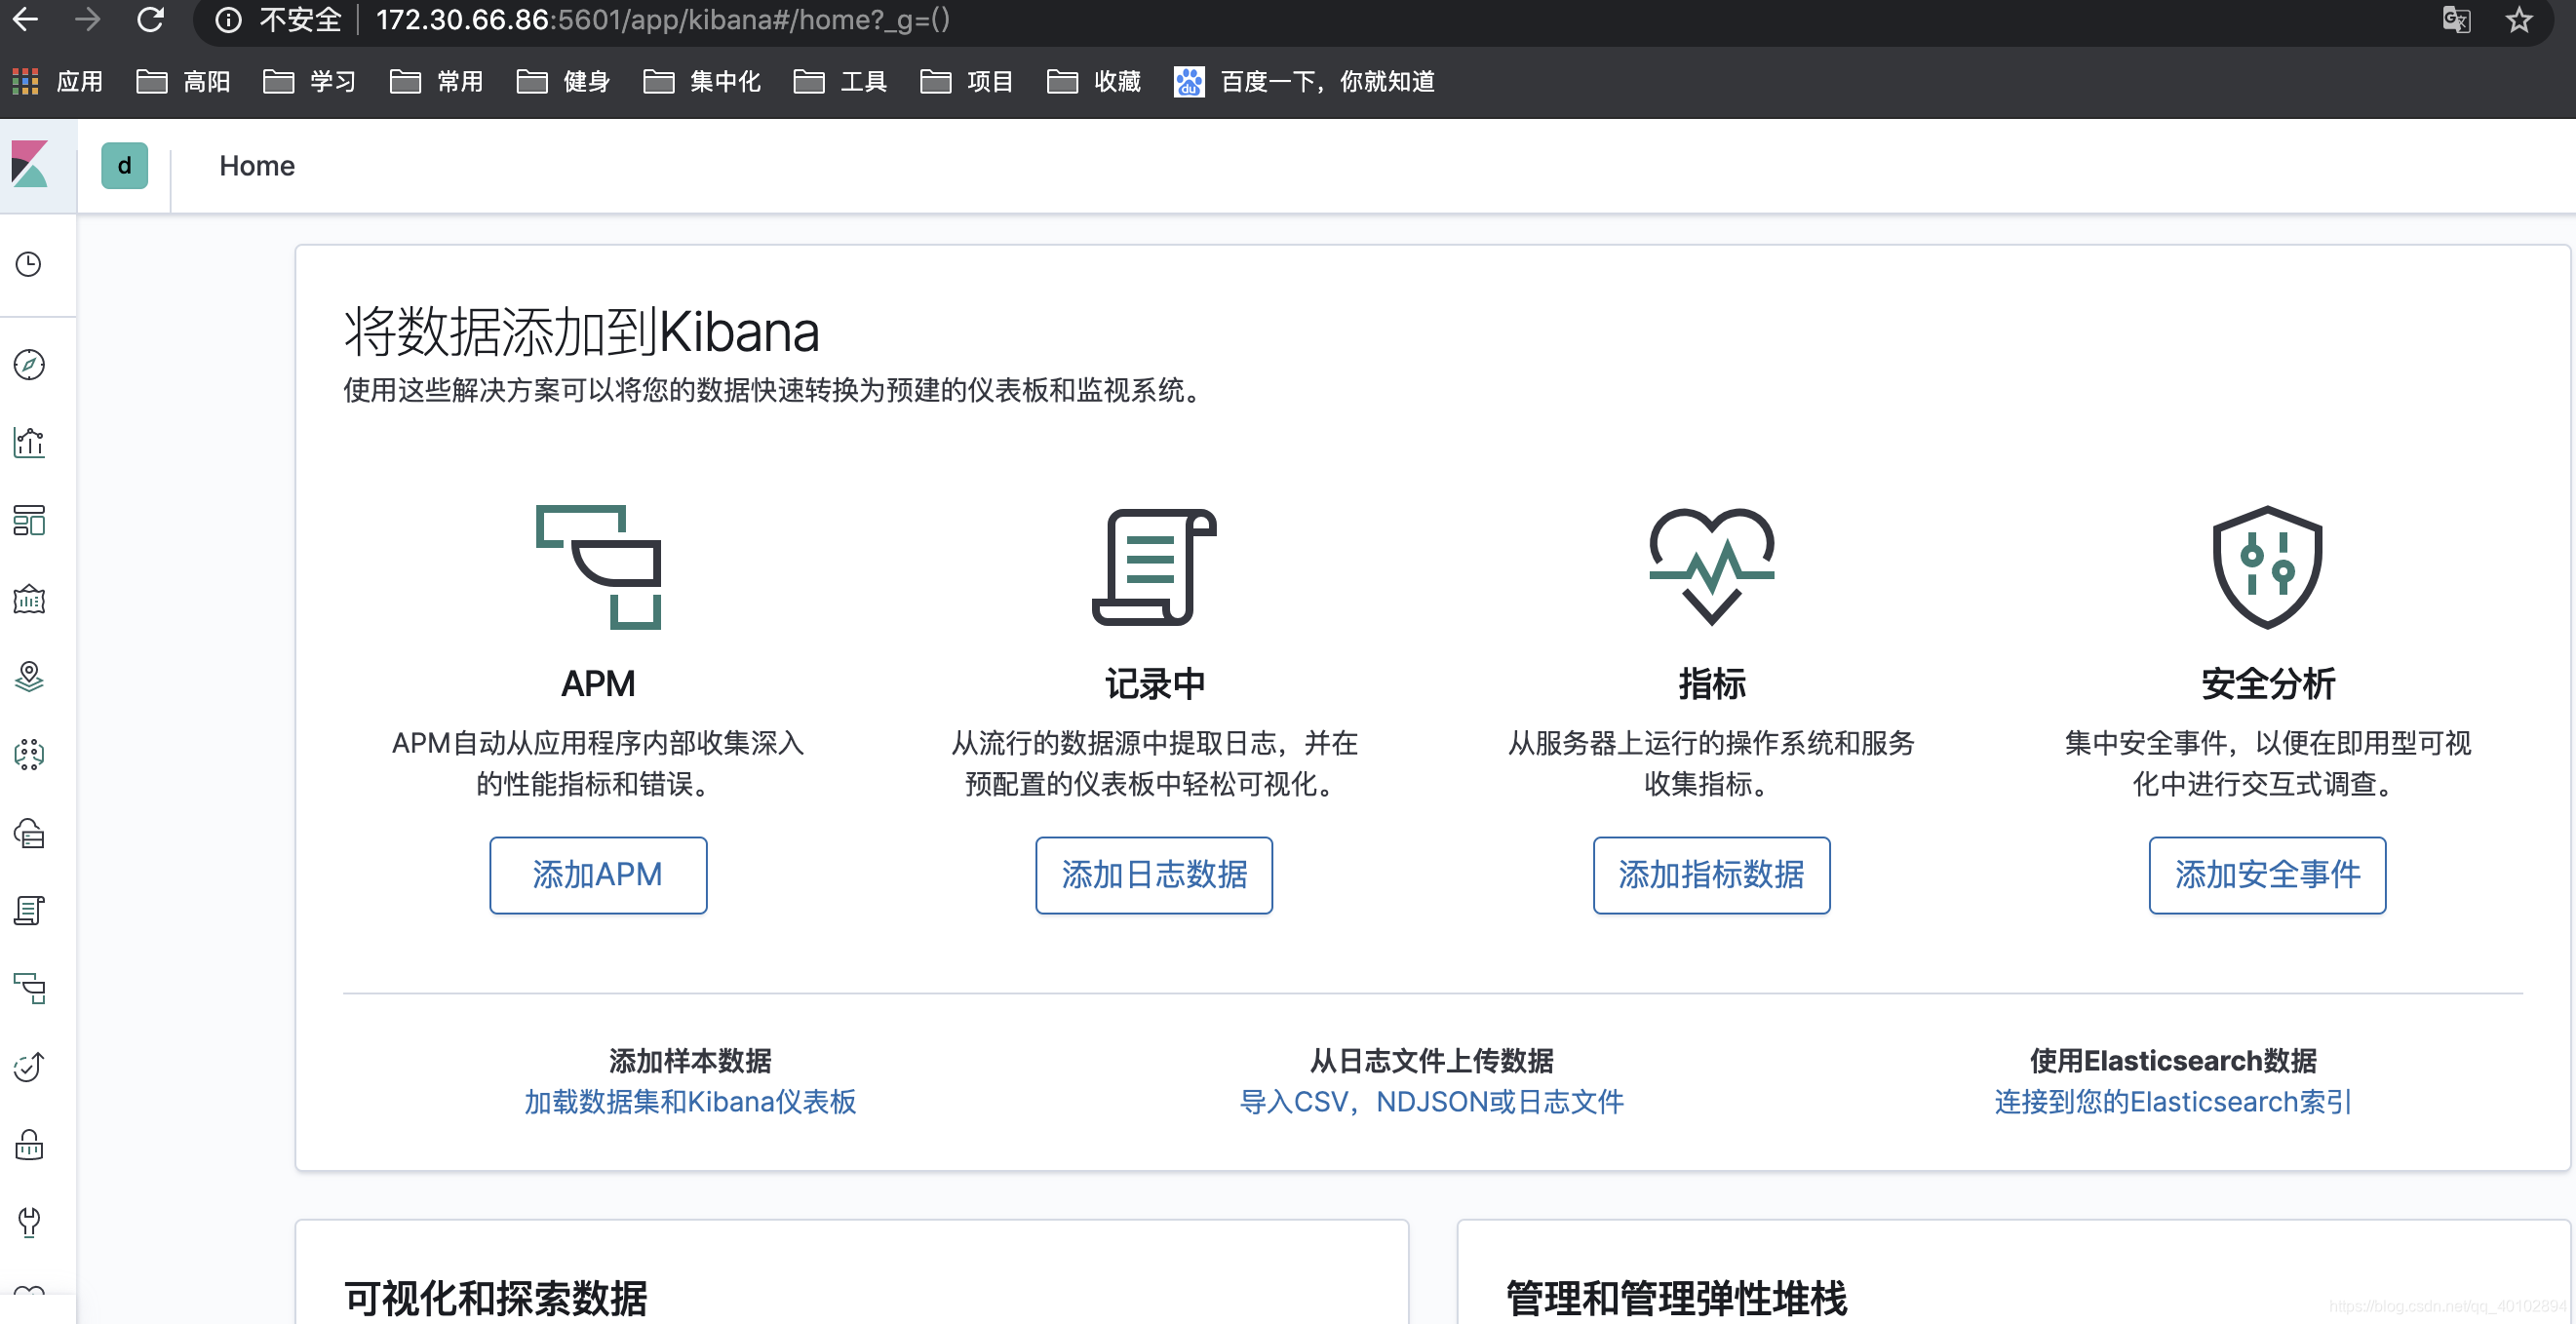Open the 学习 bookmark folder
The width and height of the screenshot is (2576, 1324).
[x=309, y=81]
